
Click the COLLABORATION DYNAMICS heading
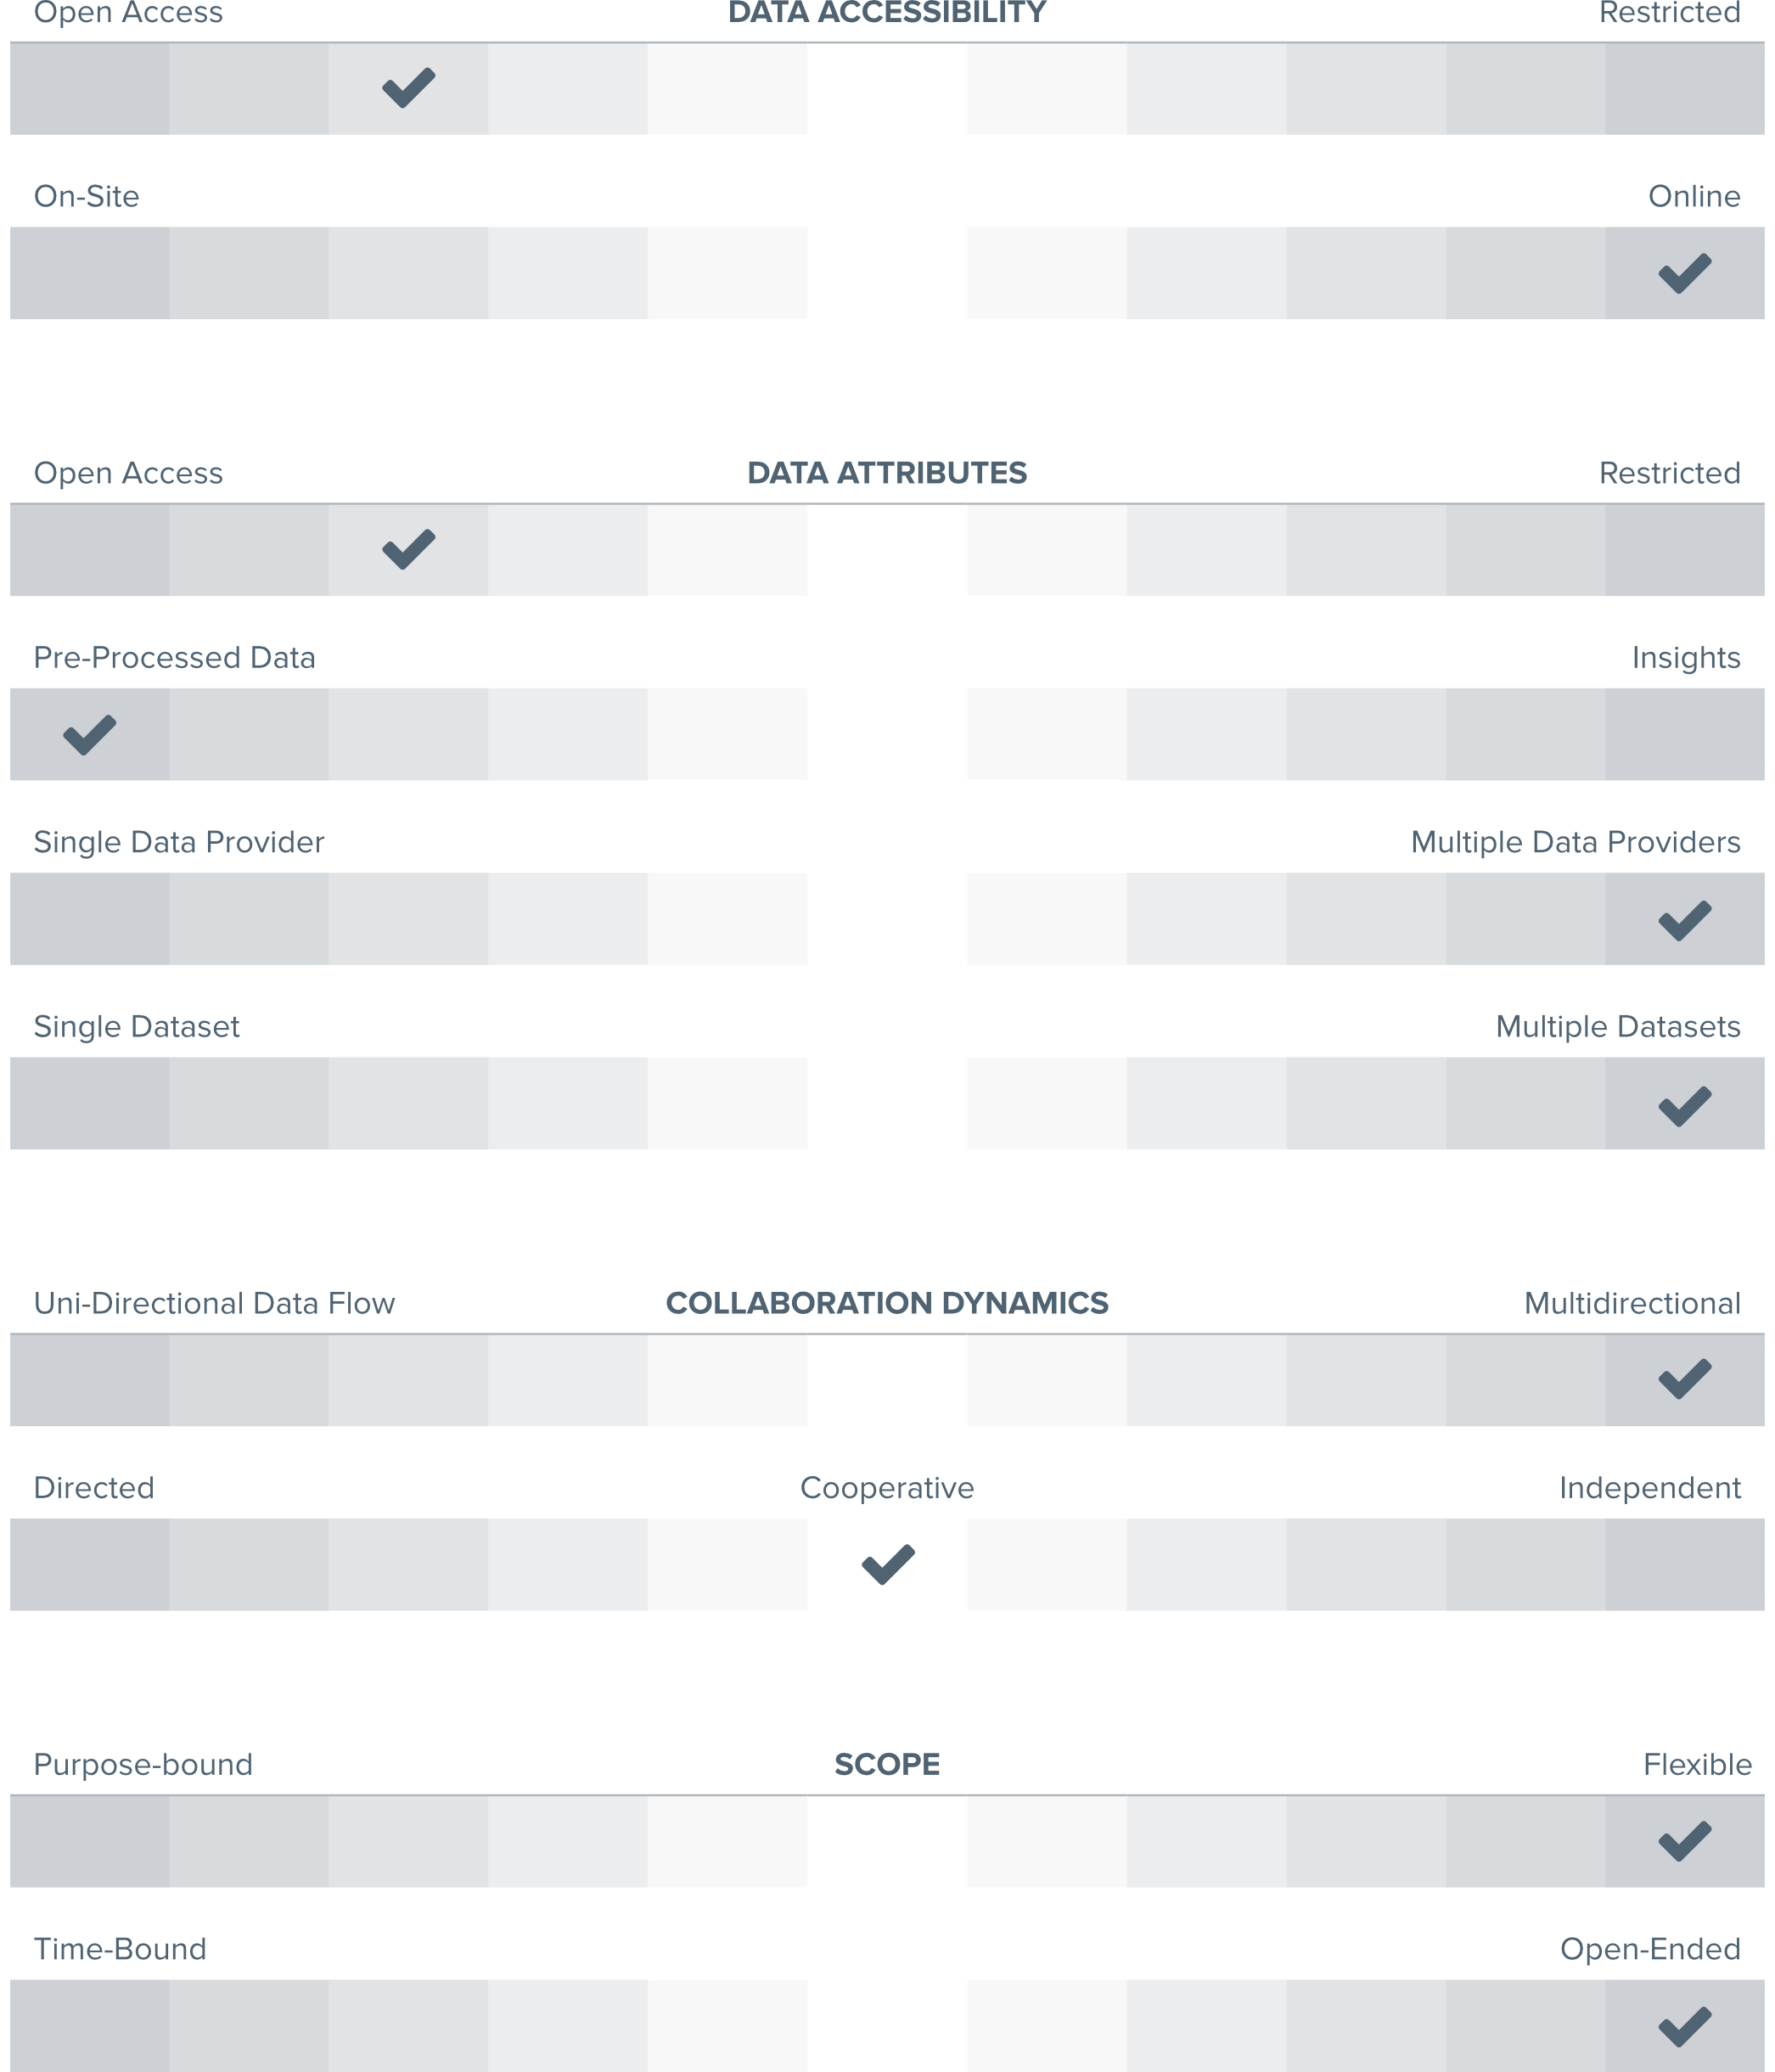886,1303
